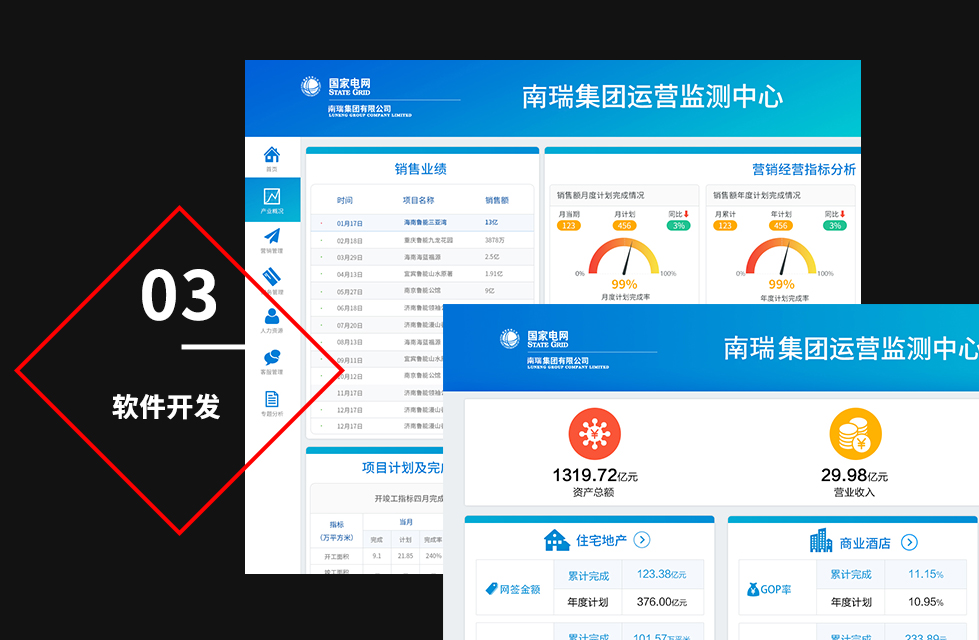Open 客服管理 chat bubbles icon
Viewport: 979px width, 640px height.
(272, 357)
